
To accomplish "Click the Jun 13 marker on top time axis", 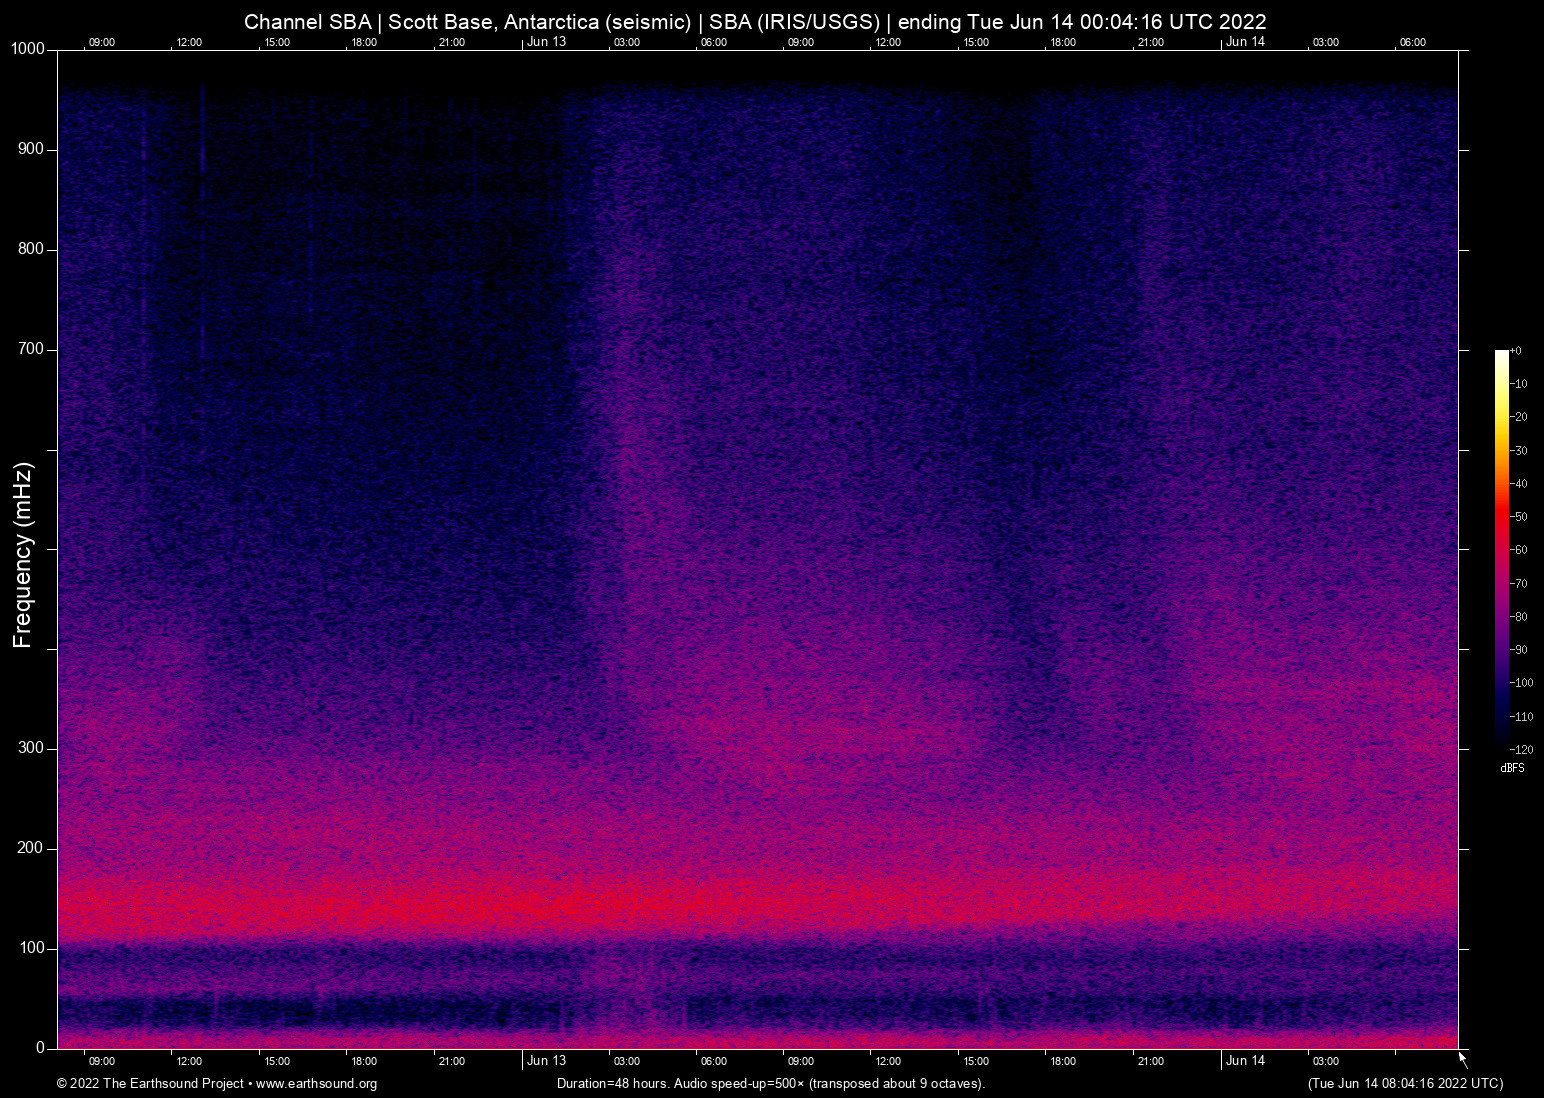I will point(546,42).
